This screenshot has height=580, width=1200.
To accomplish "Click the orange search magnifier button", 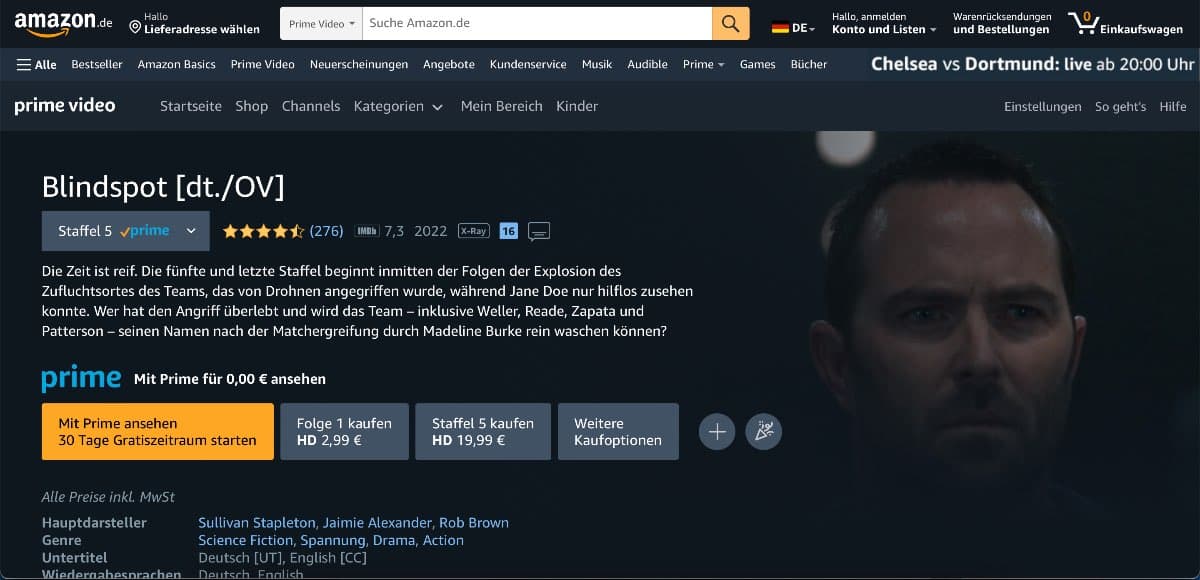I will pos(731,23).
